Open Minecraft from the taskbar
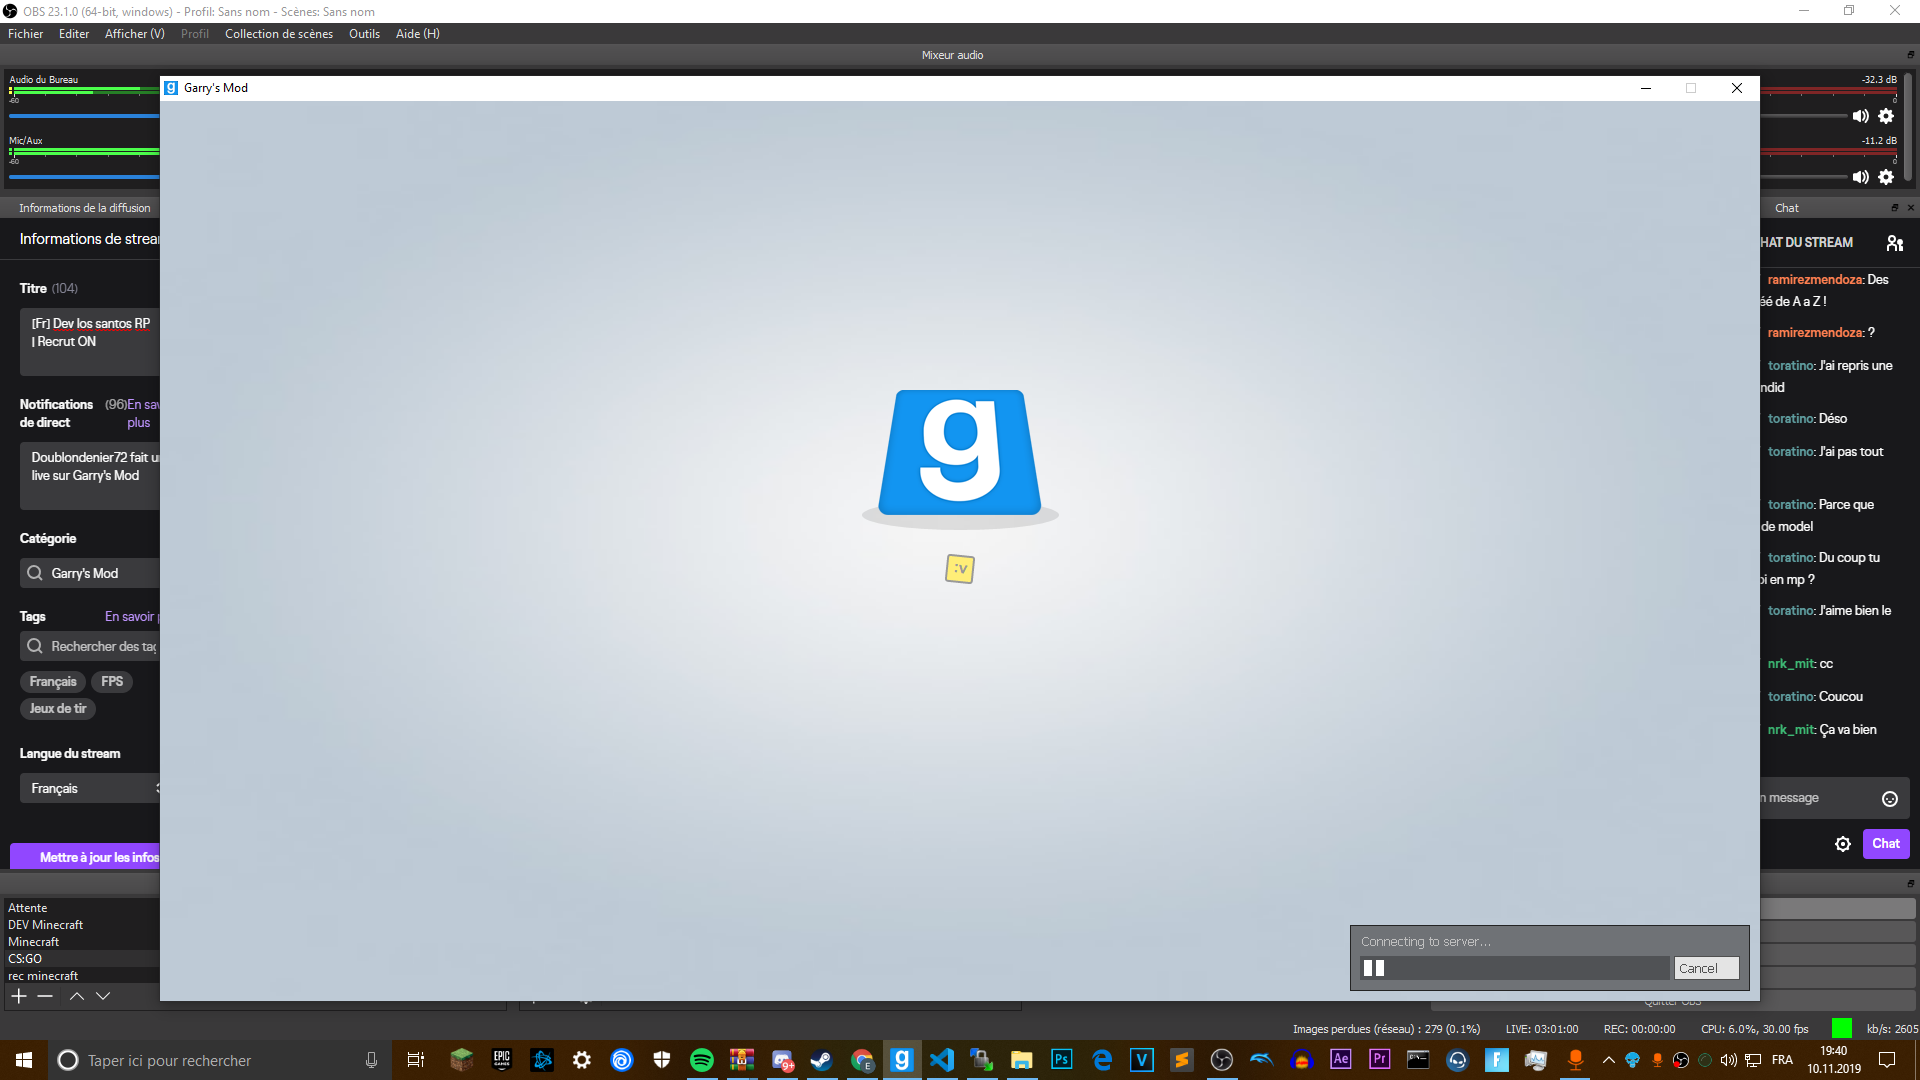 coord(462,1060)
